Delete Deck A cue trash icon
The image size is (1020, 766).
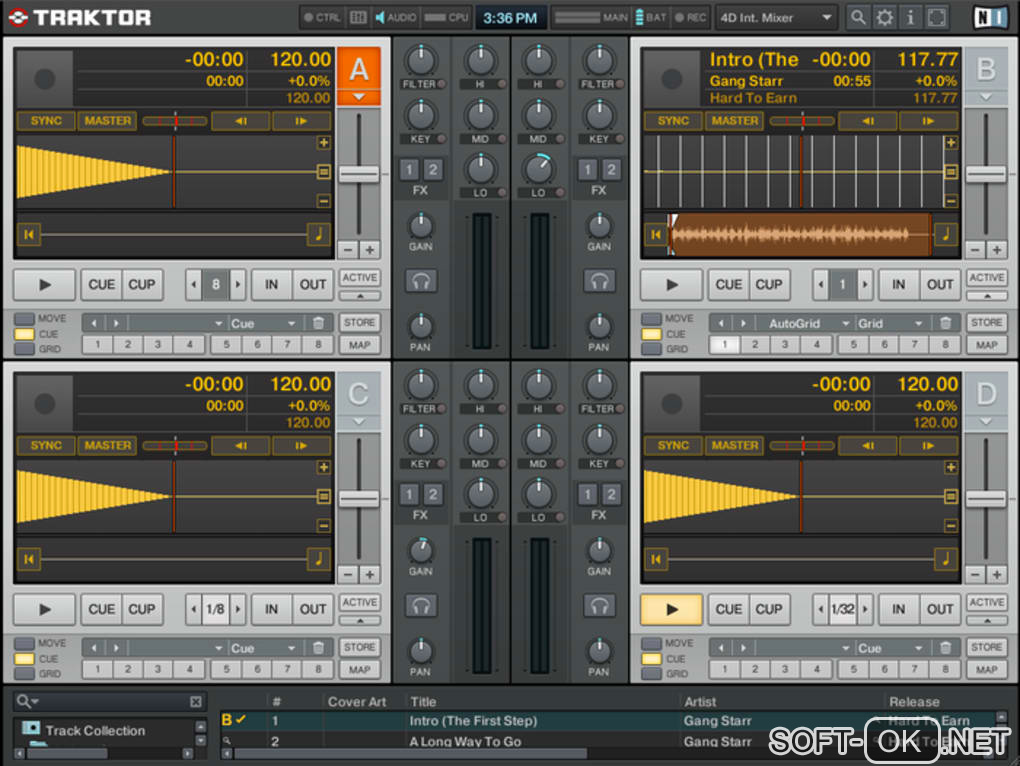[318, 323]
